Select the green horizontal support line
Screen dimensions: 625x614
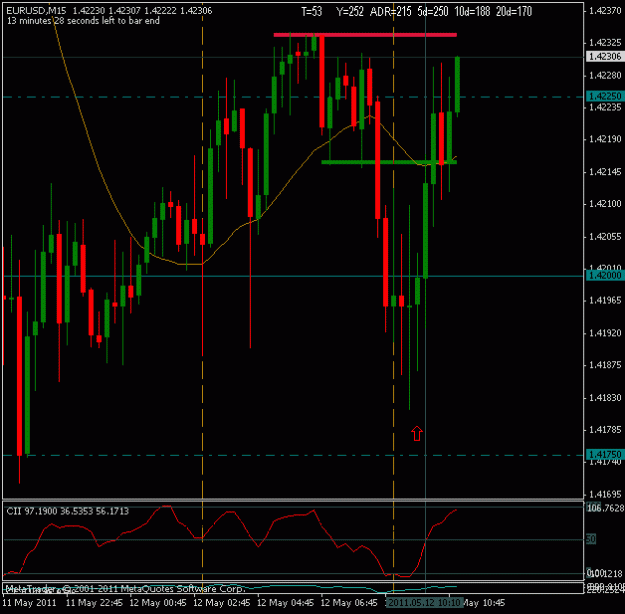click(389, 162)
